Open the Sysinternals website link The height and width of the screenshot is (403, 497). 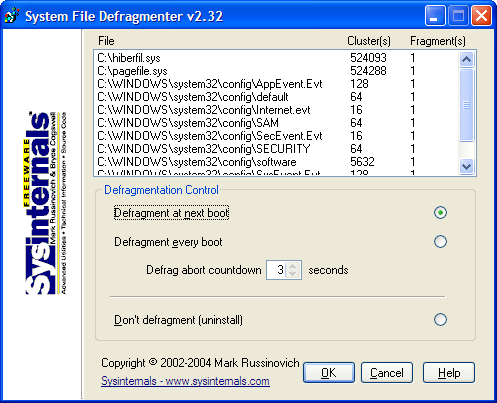click(x=185, y=381)
